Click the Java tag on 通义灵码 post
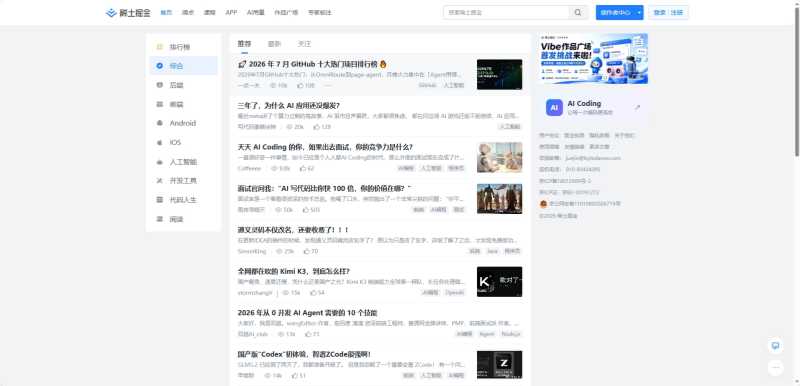800x386 pixels. 492,251
